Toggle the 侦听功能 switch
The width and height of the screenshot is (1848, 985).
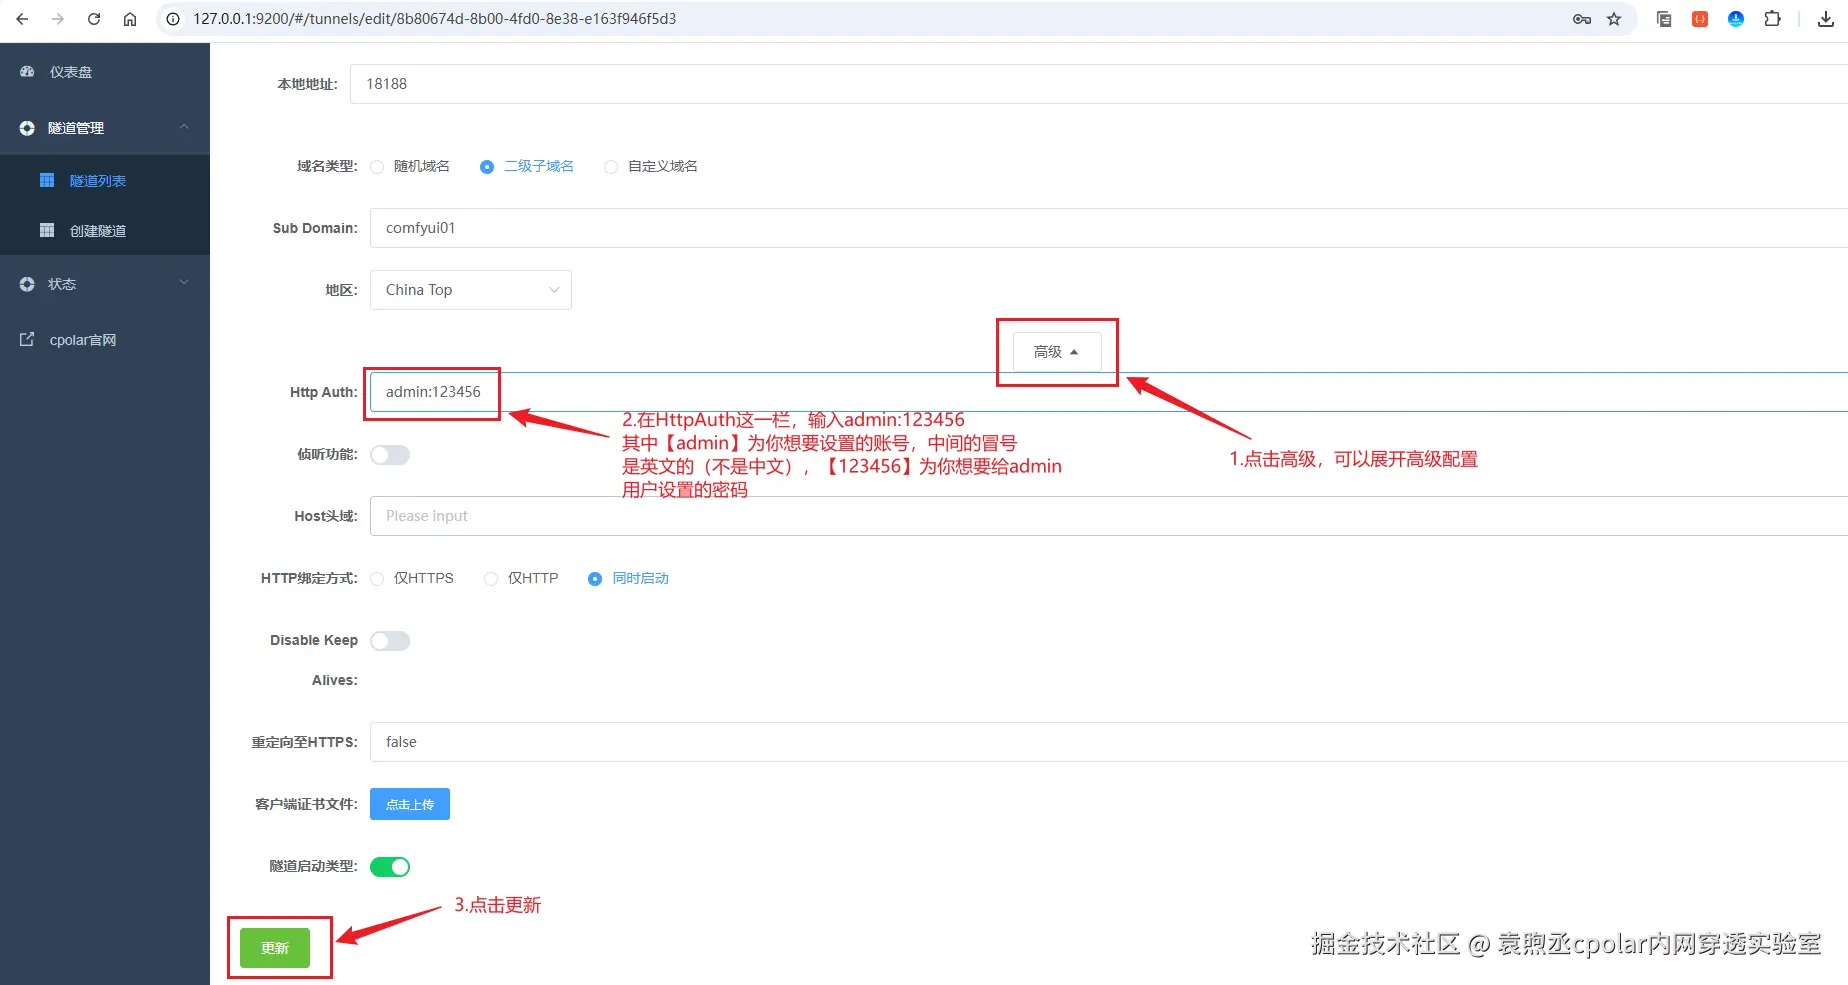[390, 455]
